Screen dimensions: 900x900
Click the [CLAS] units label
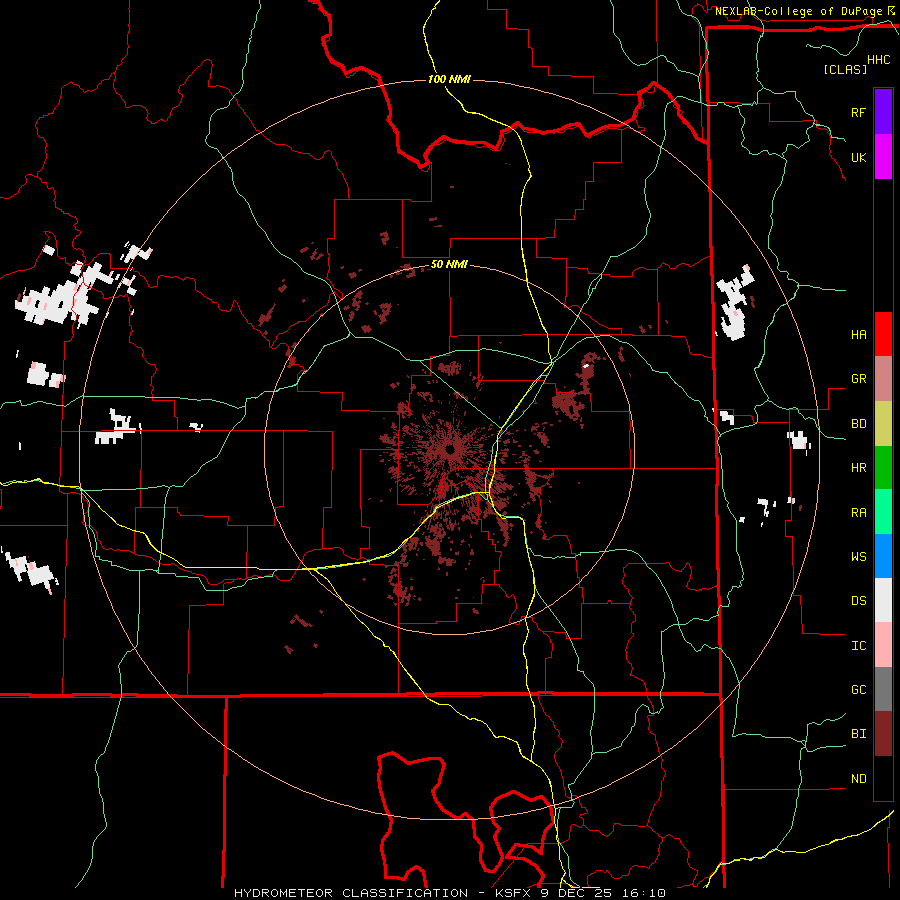[845, 69]
